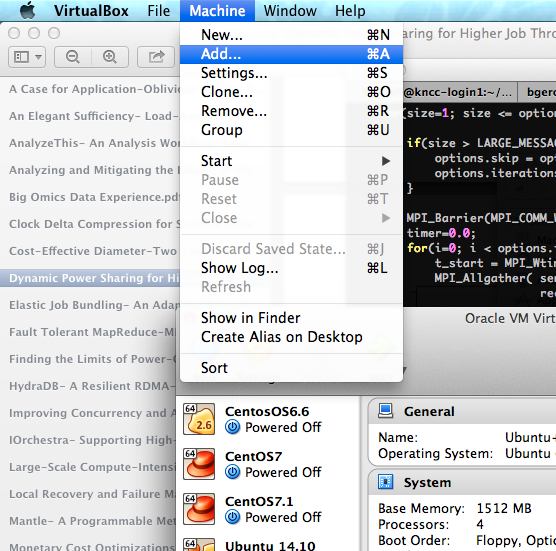Viewport: 556px width, 551px height.
Task: Switch to the @kncc-login1 terminal tab
Action: 460,92
